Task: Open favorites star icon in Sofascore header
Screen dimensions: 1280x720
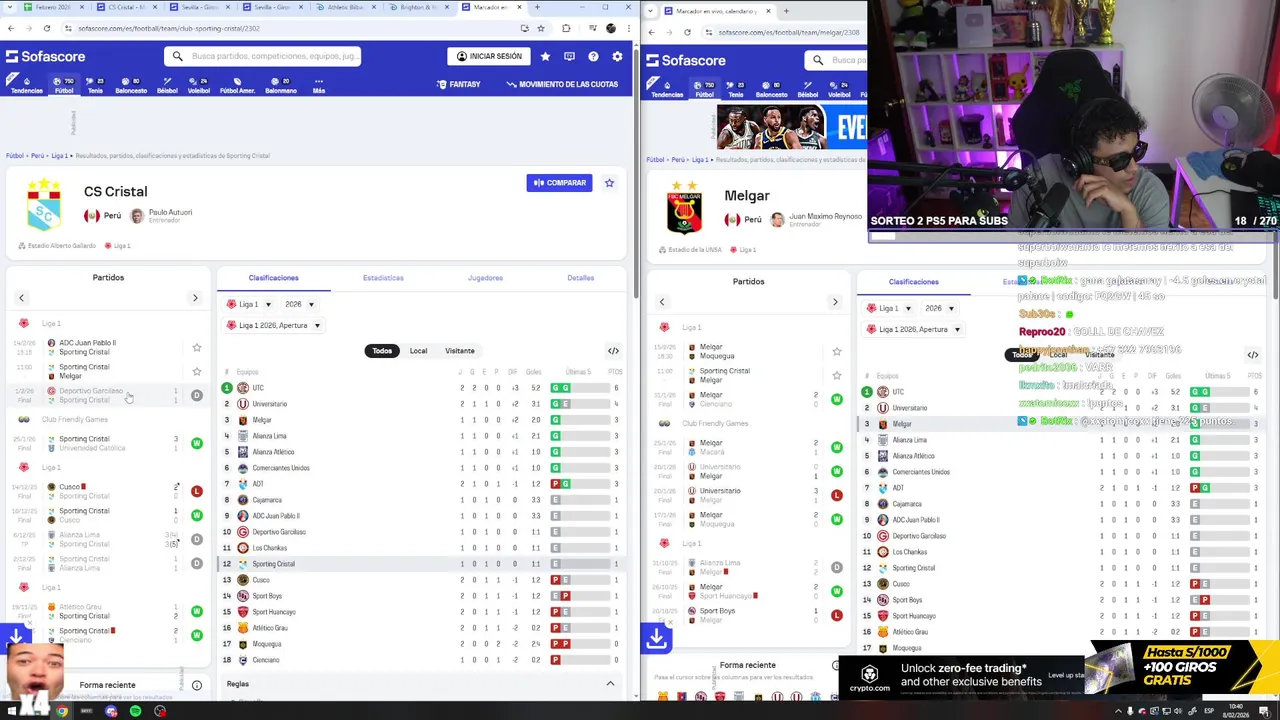Action: (x=545, y=56)
